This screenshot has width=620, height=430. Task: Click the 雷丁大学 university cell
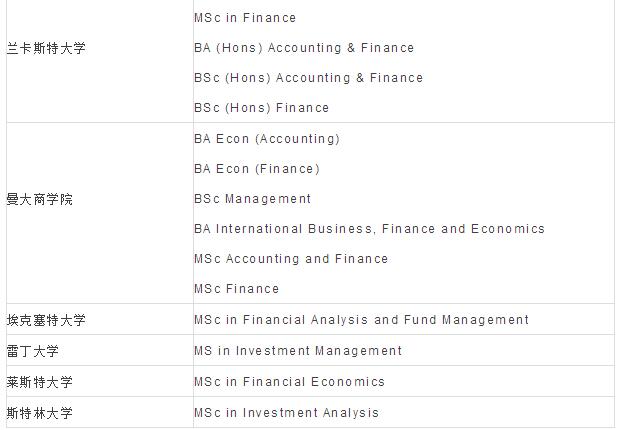33,351
